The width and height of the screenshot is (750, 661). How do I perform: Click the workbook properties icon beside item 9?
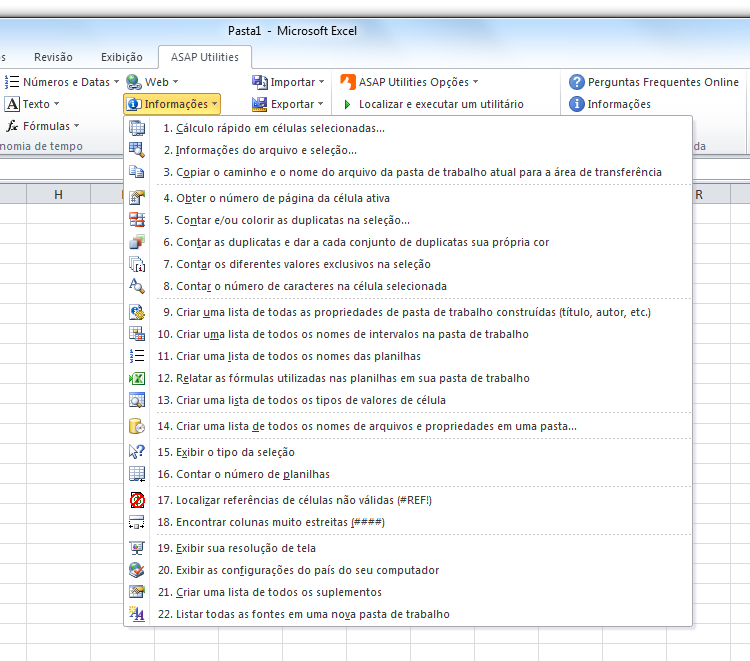(137, 312)
